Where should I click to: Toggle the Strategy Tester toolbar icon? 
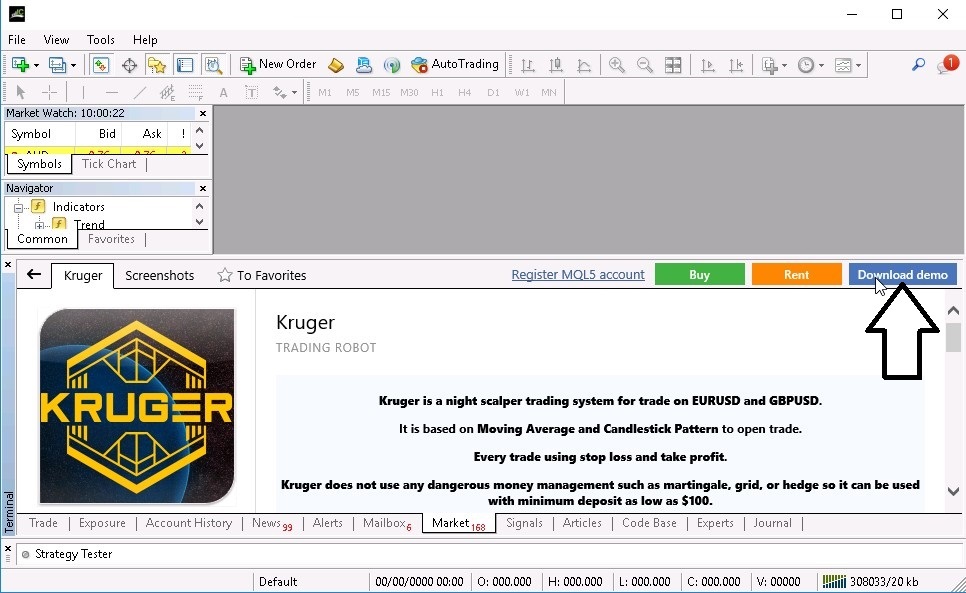coord(213,65)
